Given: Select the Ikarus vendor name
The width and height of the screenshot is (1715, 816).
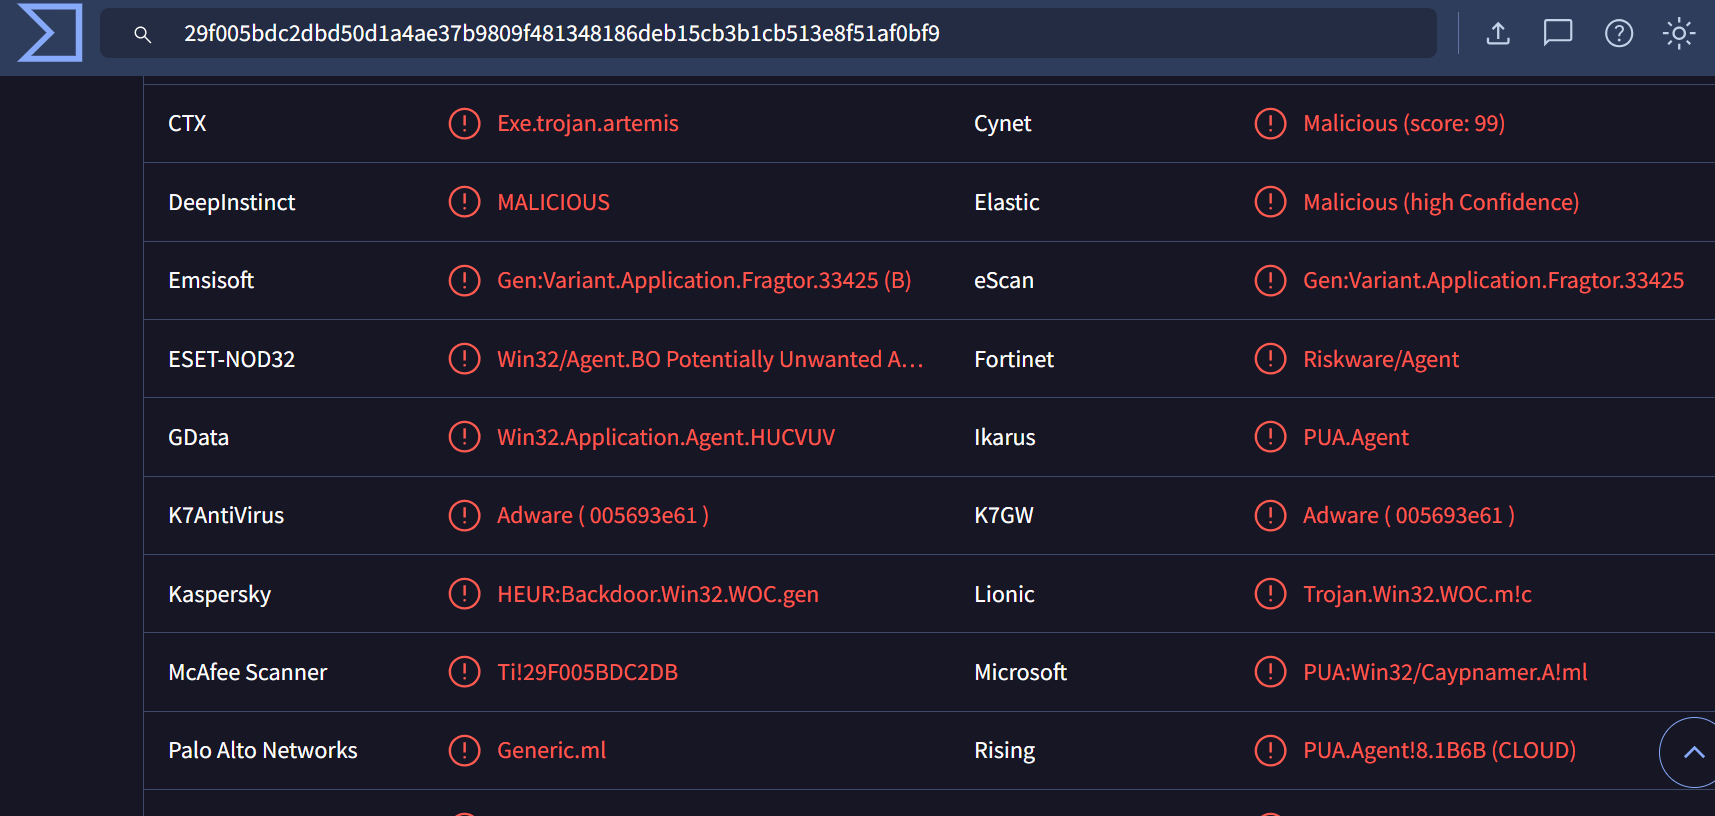Looking at the screenshot, I should tap(1005, 437).
